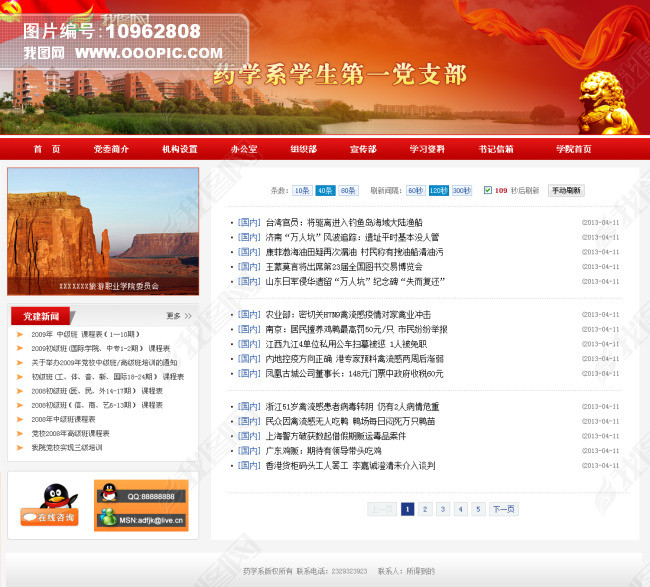This screenshot has height=587, width=650.
Task: Click [国内] tag on 台湾官员 news row
Action: (249, 223)
